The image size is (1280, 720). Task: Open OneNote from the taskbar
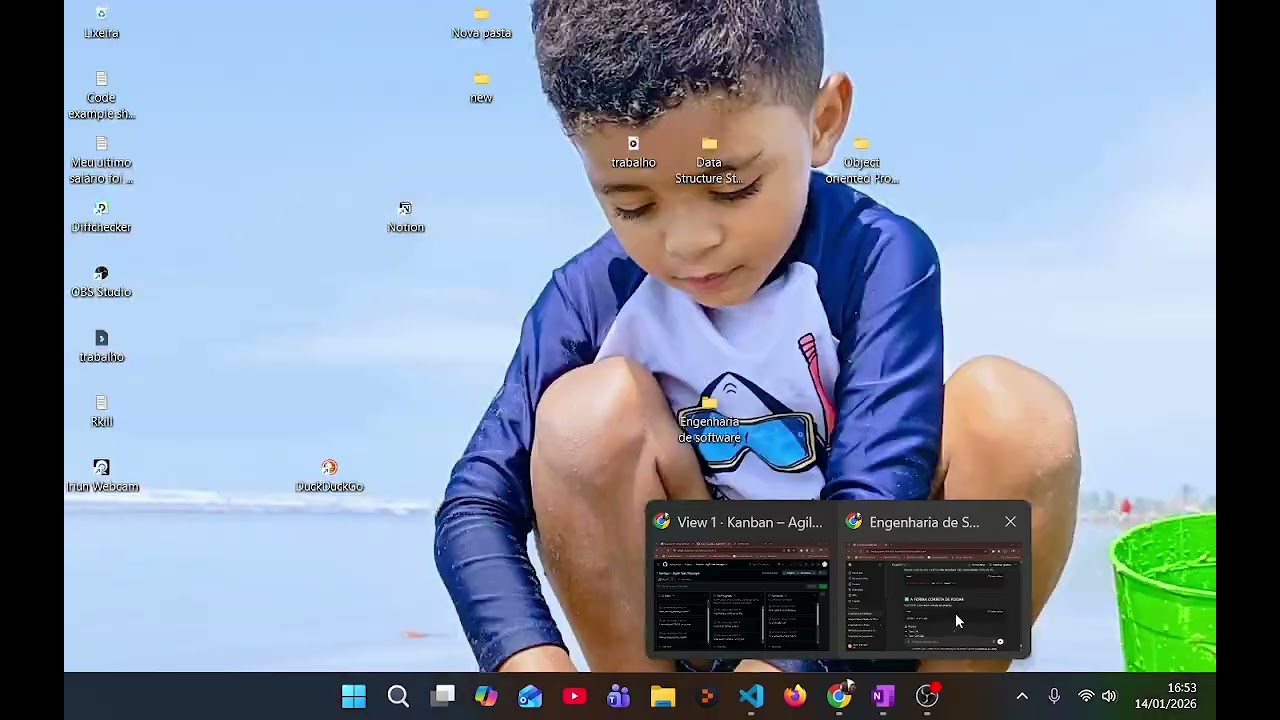click(x=883, y=697)
